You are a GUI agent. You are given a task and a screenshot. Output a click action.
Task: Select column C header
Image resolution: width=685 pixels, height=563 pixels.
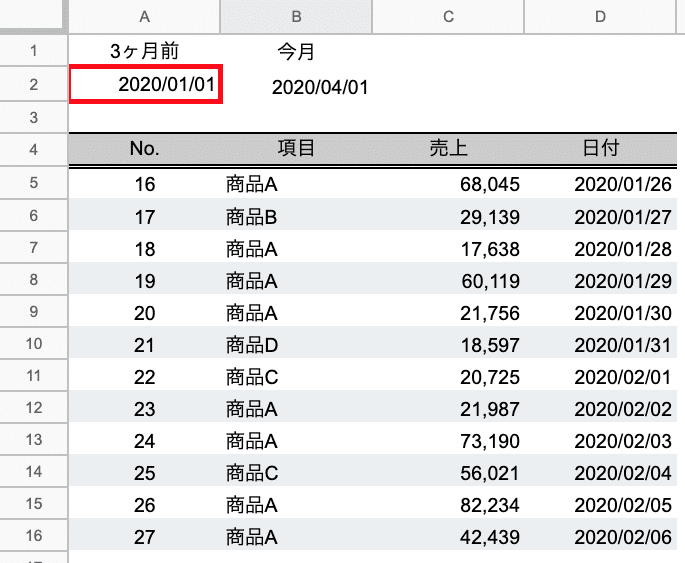[x=448, y=17]
